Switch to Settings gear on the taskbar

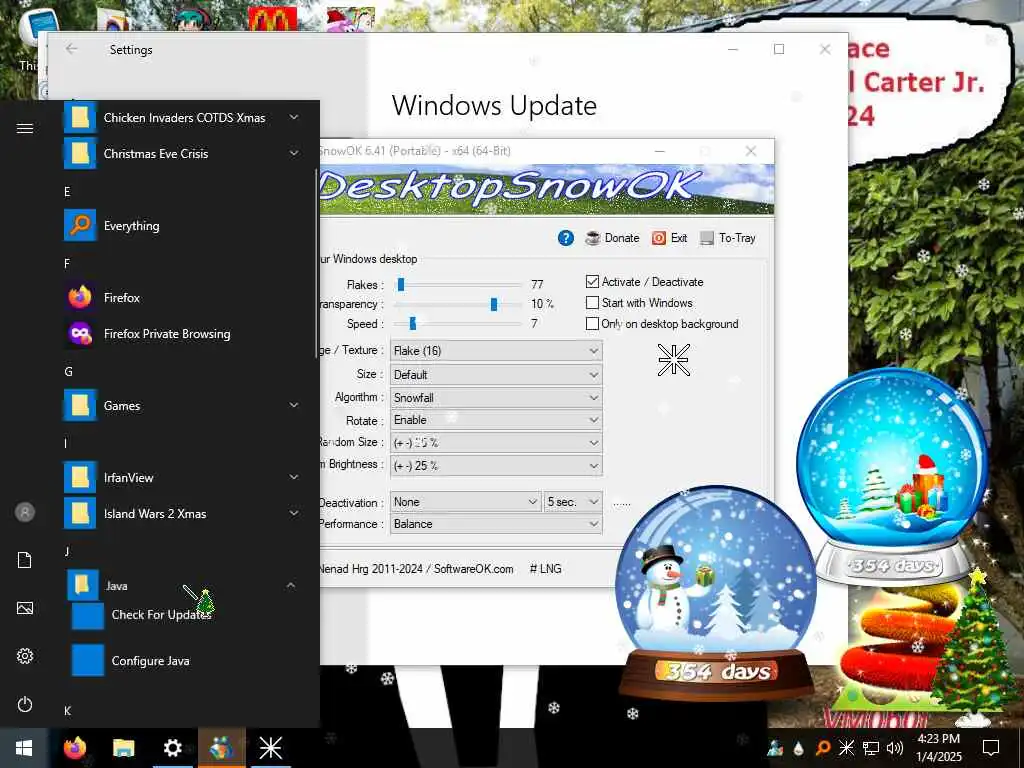click(172, 748)
